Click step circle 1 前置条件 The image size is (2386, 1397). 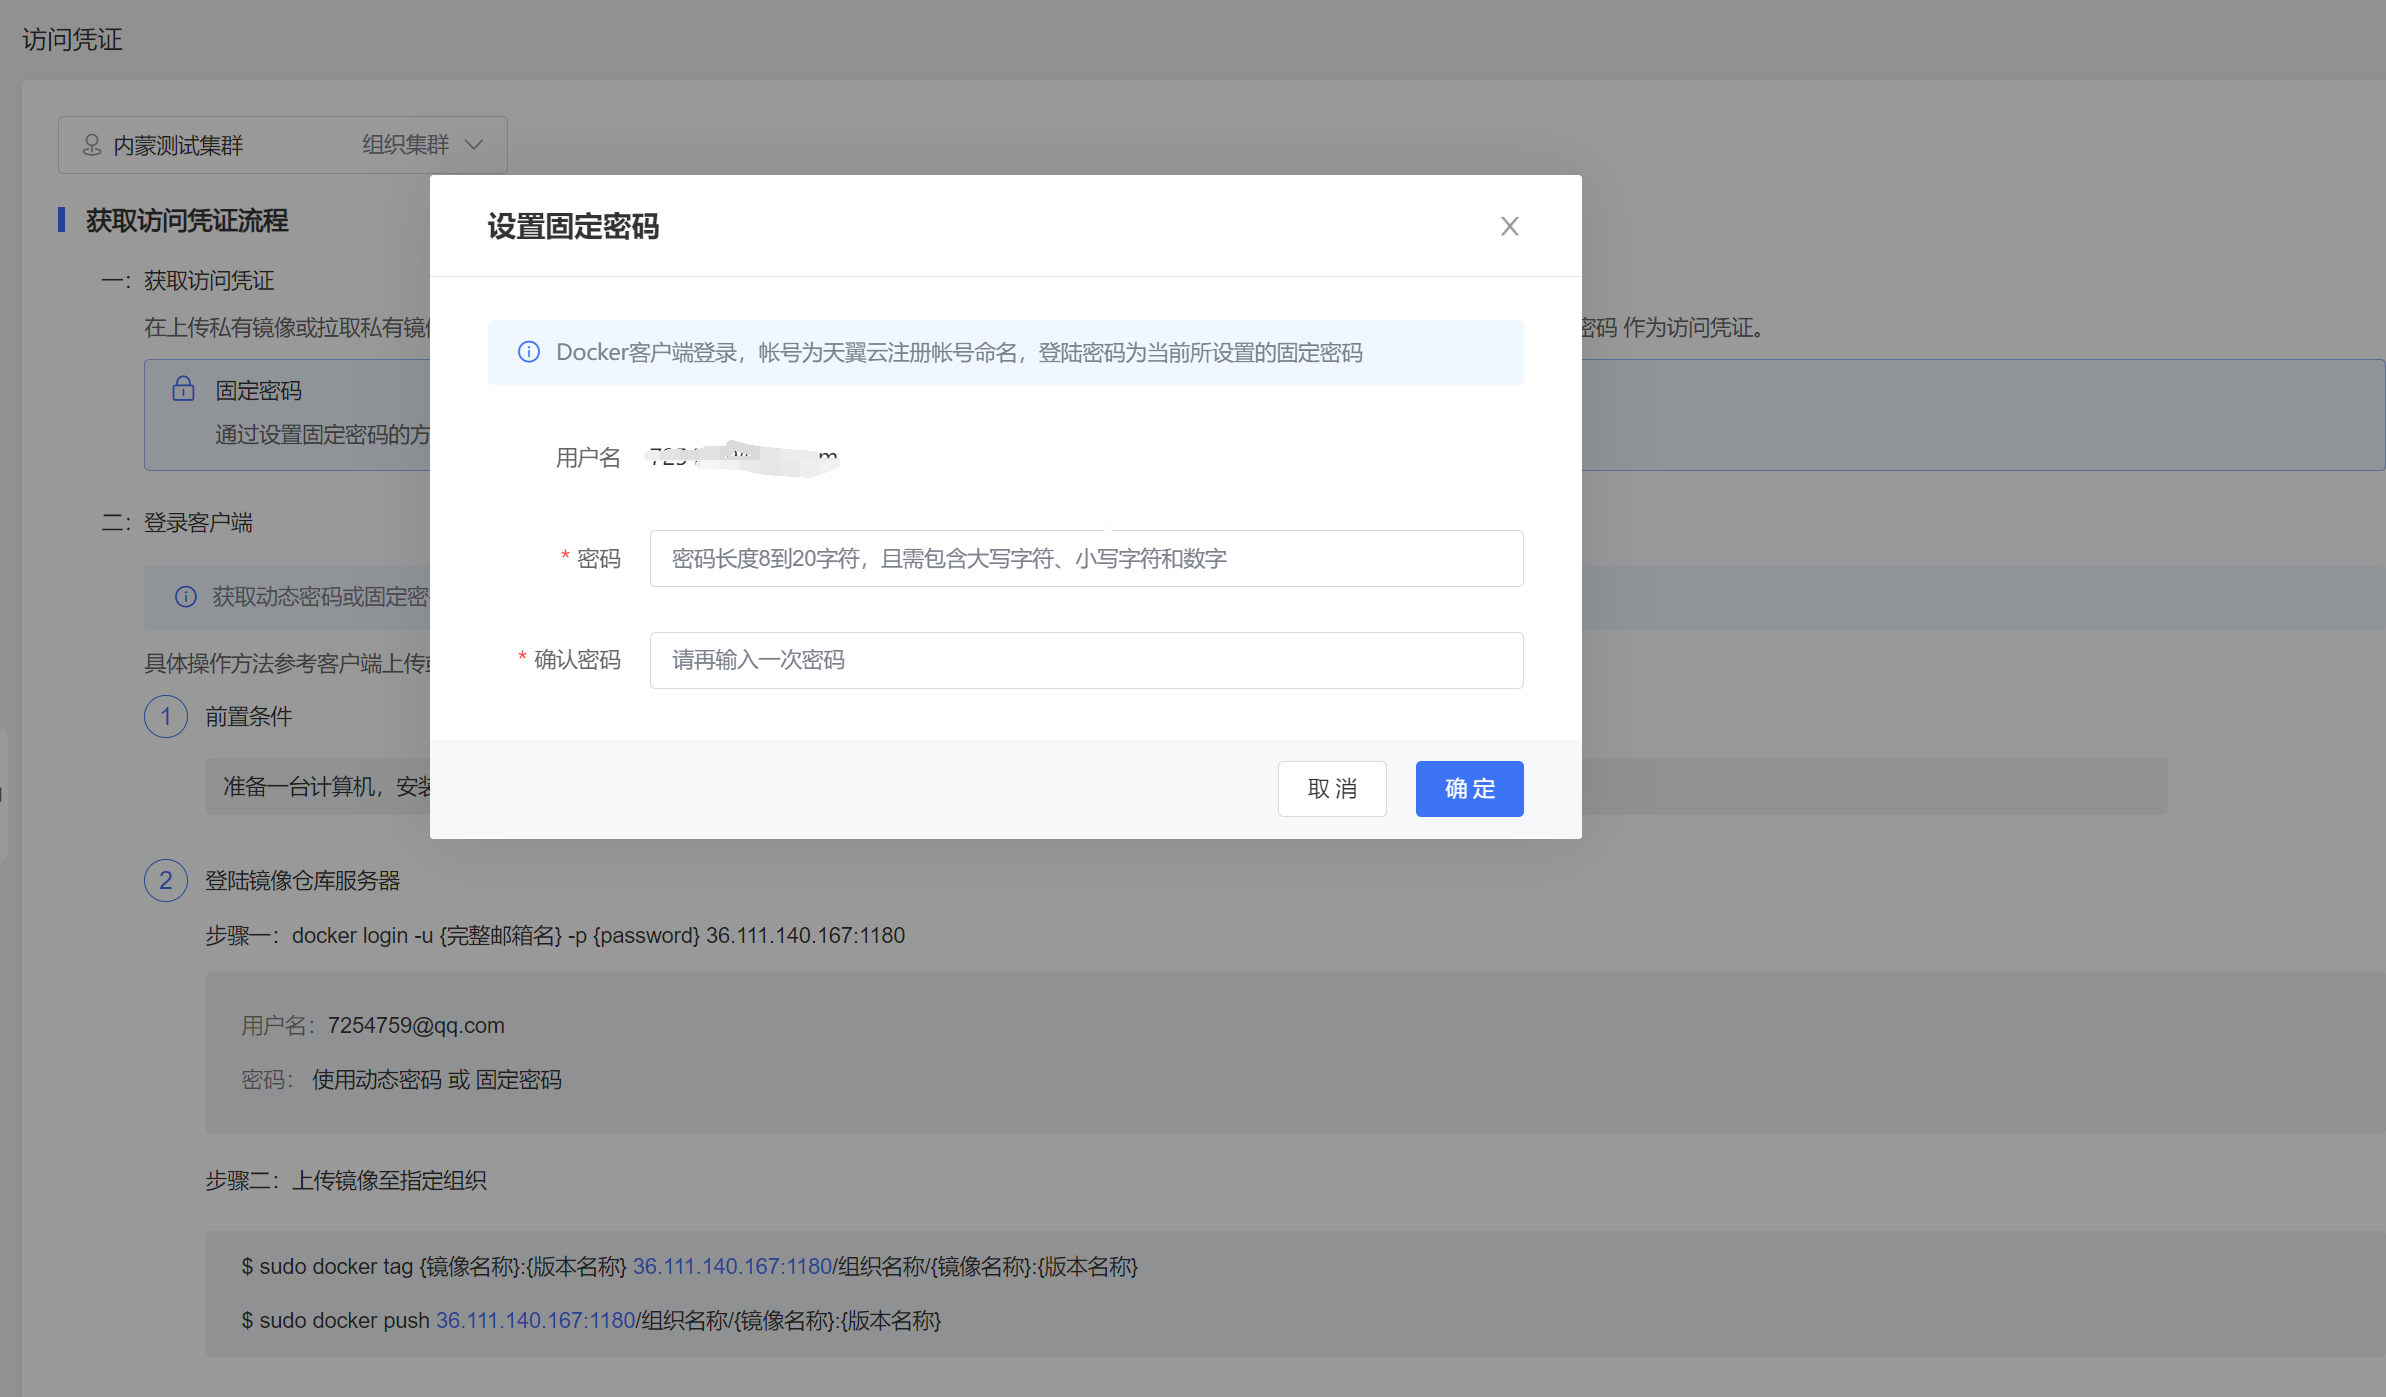(x=166, y=716)
